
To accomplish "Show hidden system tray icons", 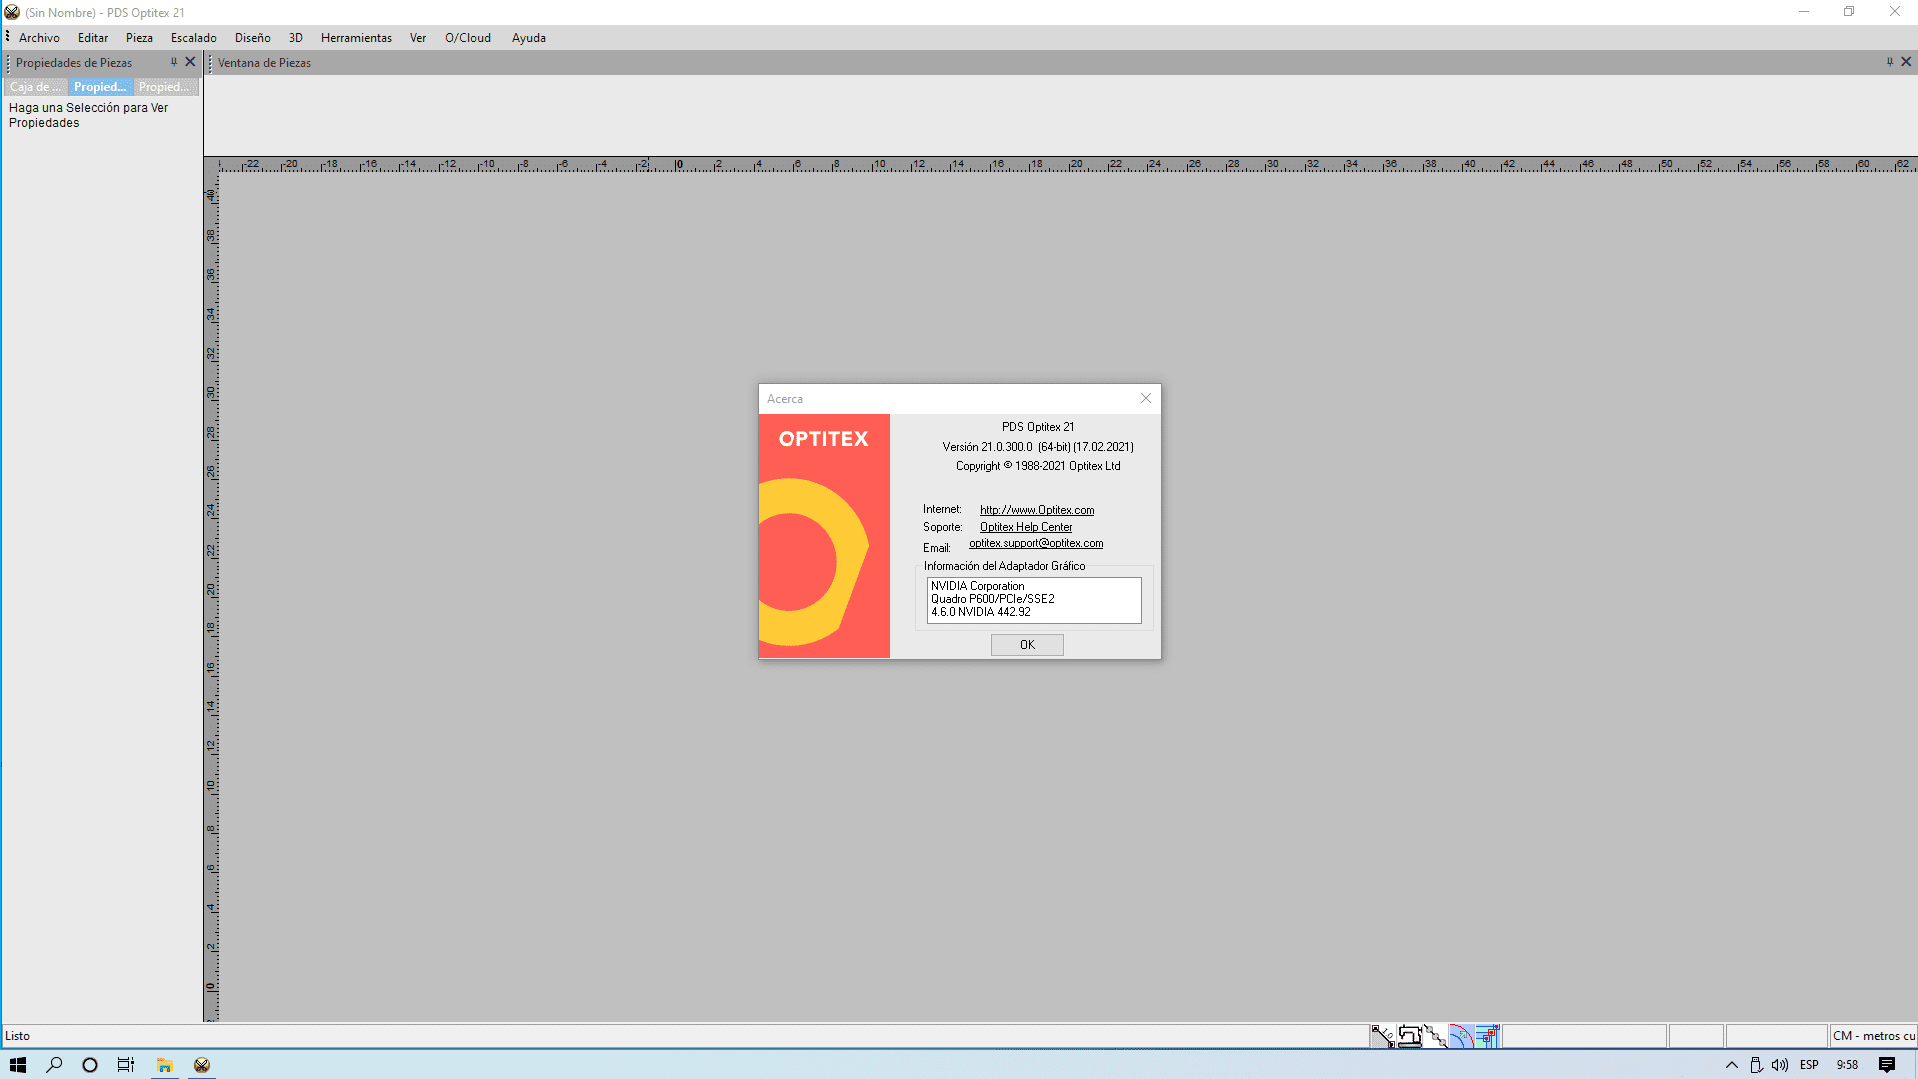I will point(1732,1065).
